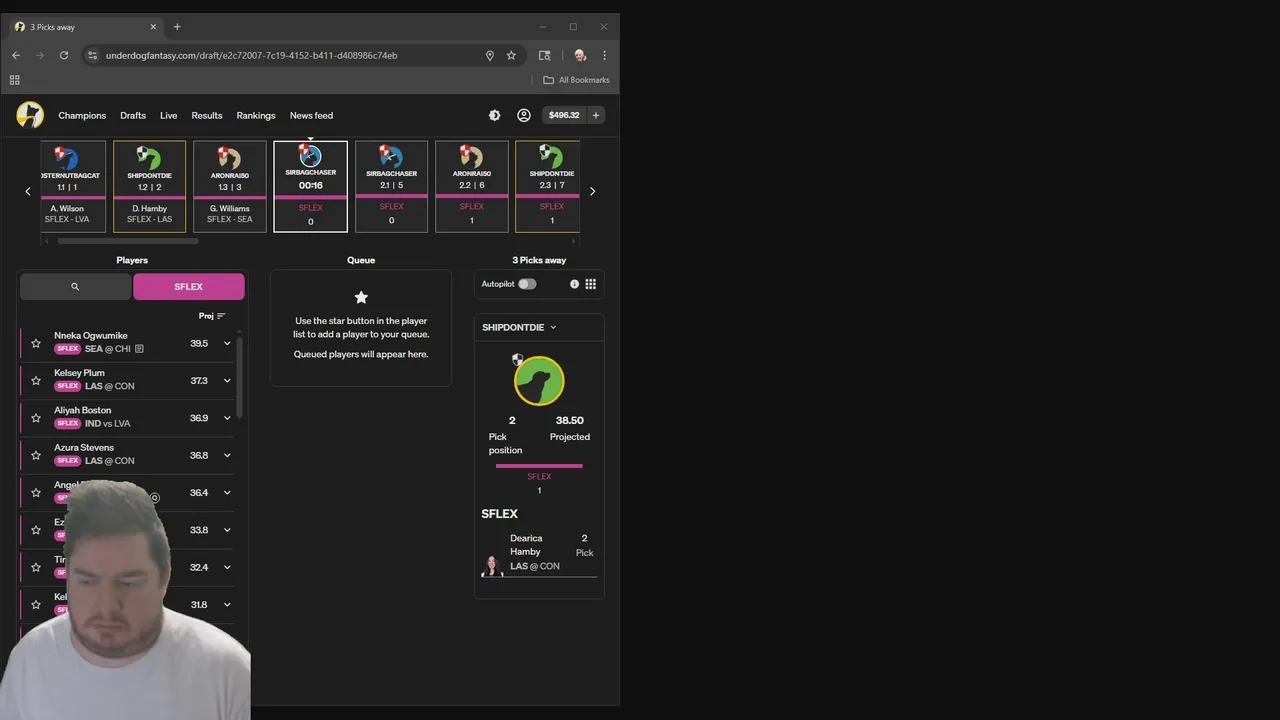
Task: Expand Kelsey Plum player details
Action: pyautogui.click(x=227, y=380)
